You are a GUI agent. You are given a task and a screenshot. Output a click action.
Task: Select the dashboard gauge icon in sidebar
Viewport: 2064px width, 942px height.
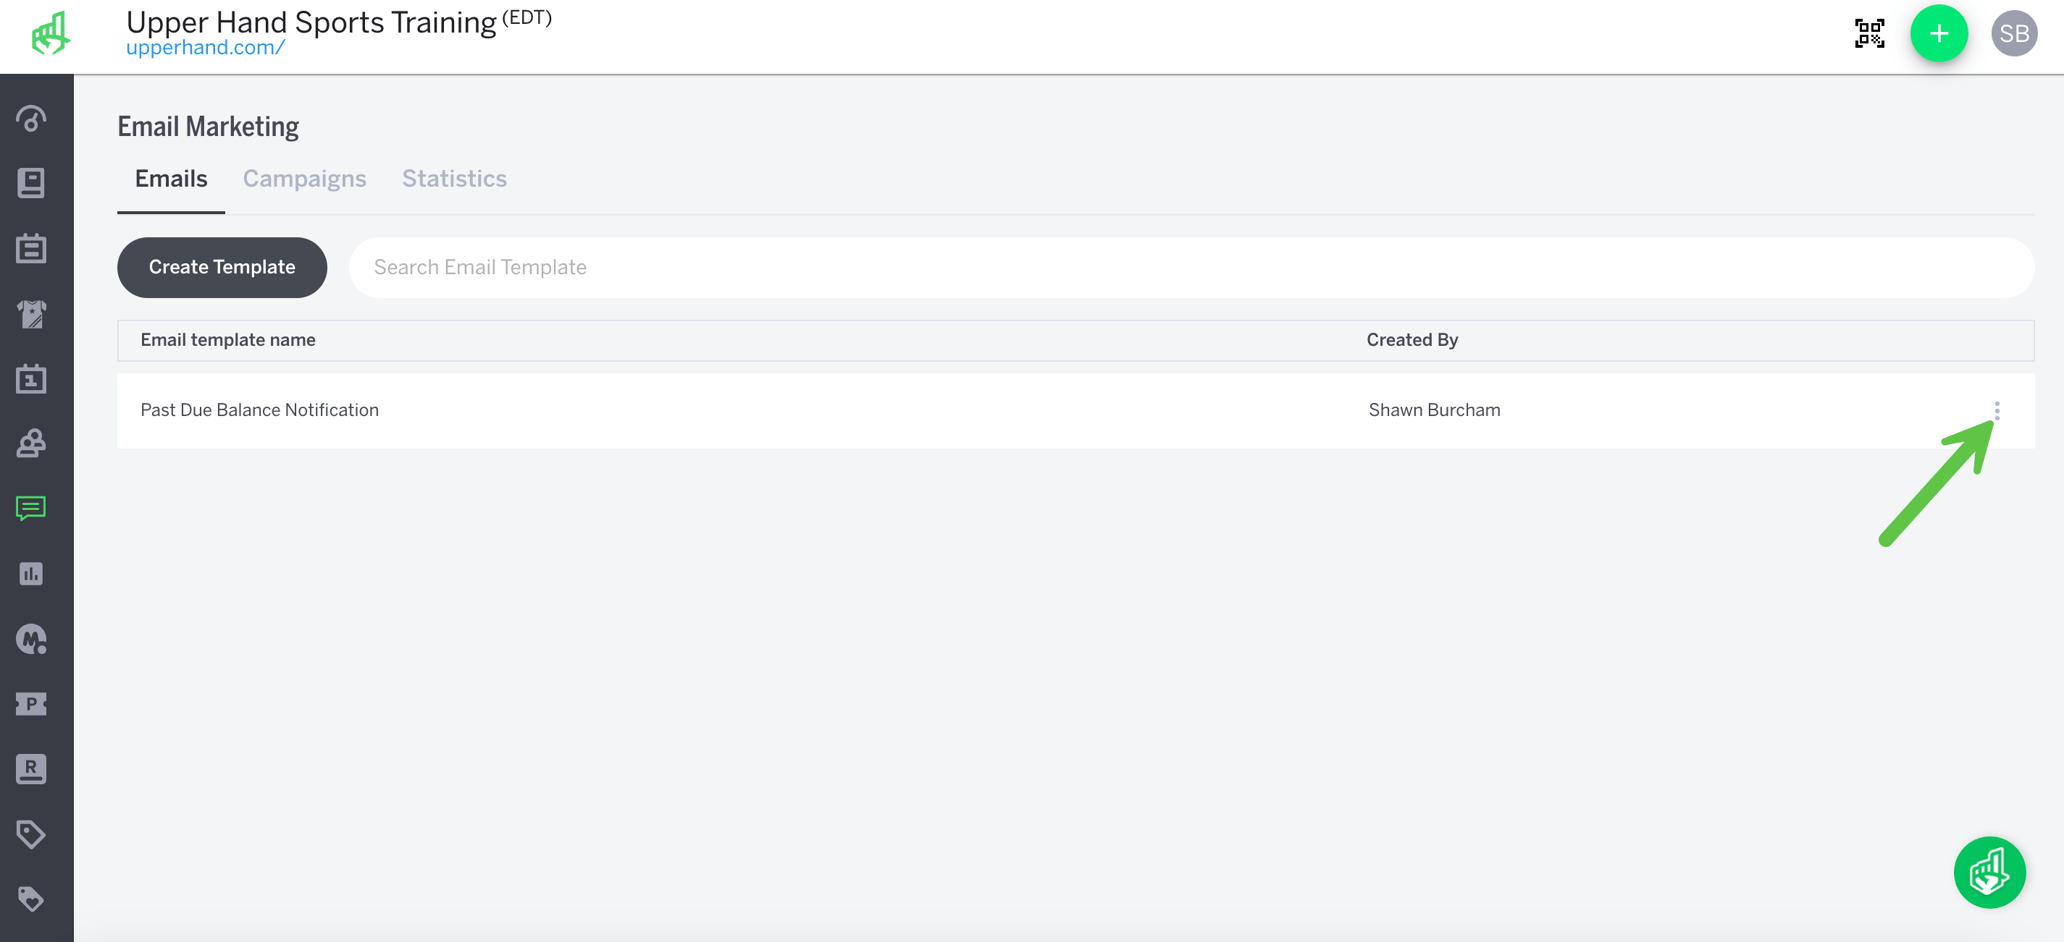[x=32, y=119]
